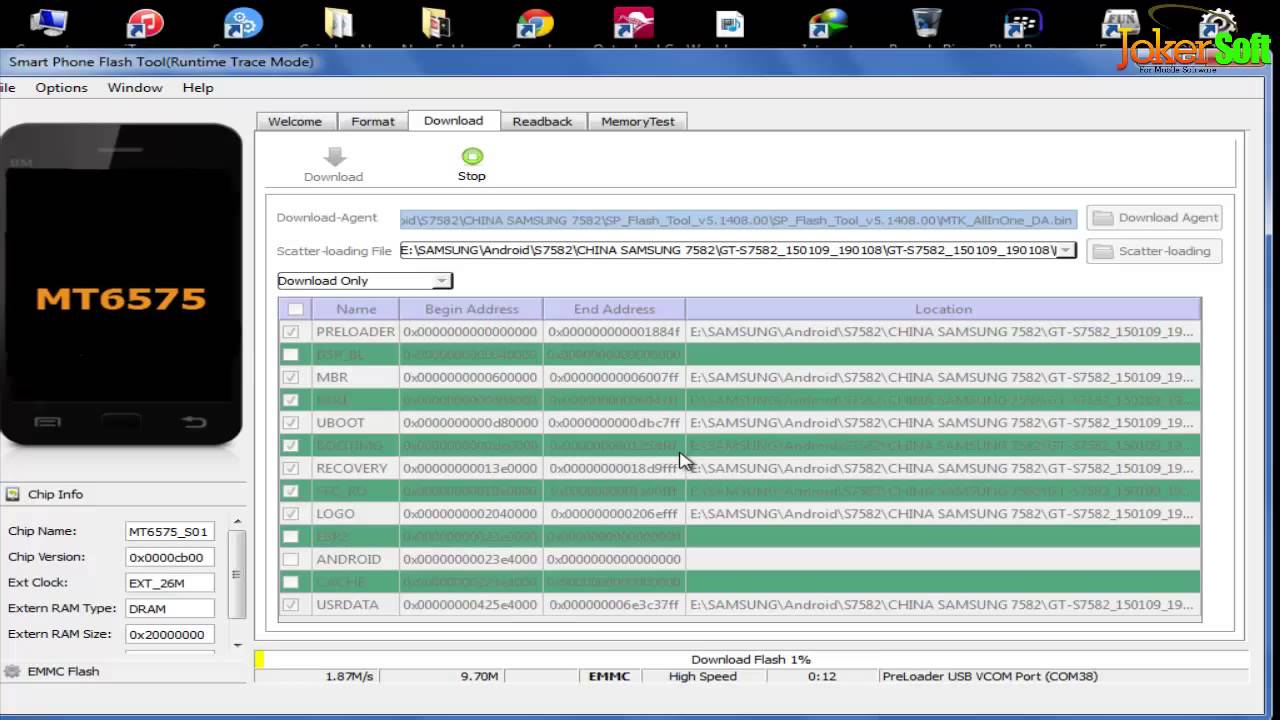Click the Chip Info scrollbar up arrow

click(x=236, y=521)
